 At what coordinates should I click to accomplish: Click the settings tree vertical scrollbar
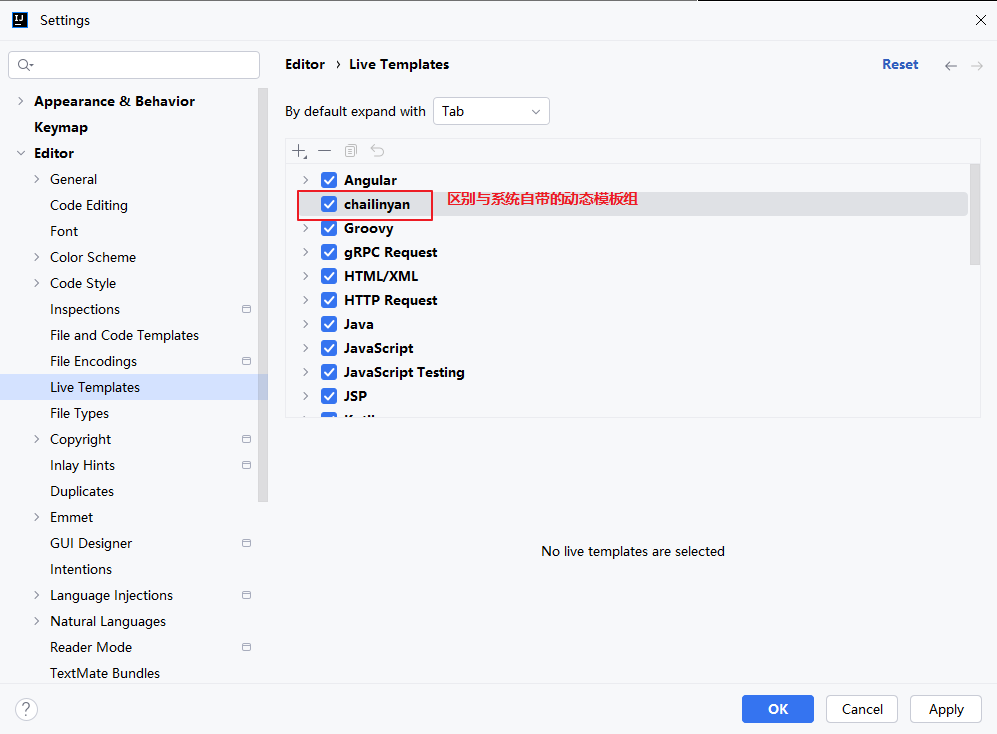pos(263,295)
